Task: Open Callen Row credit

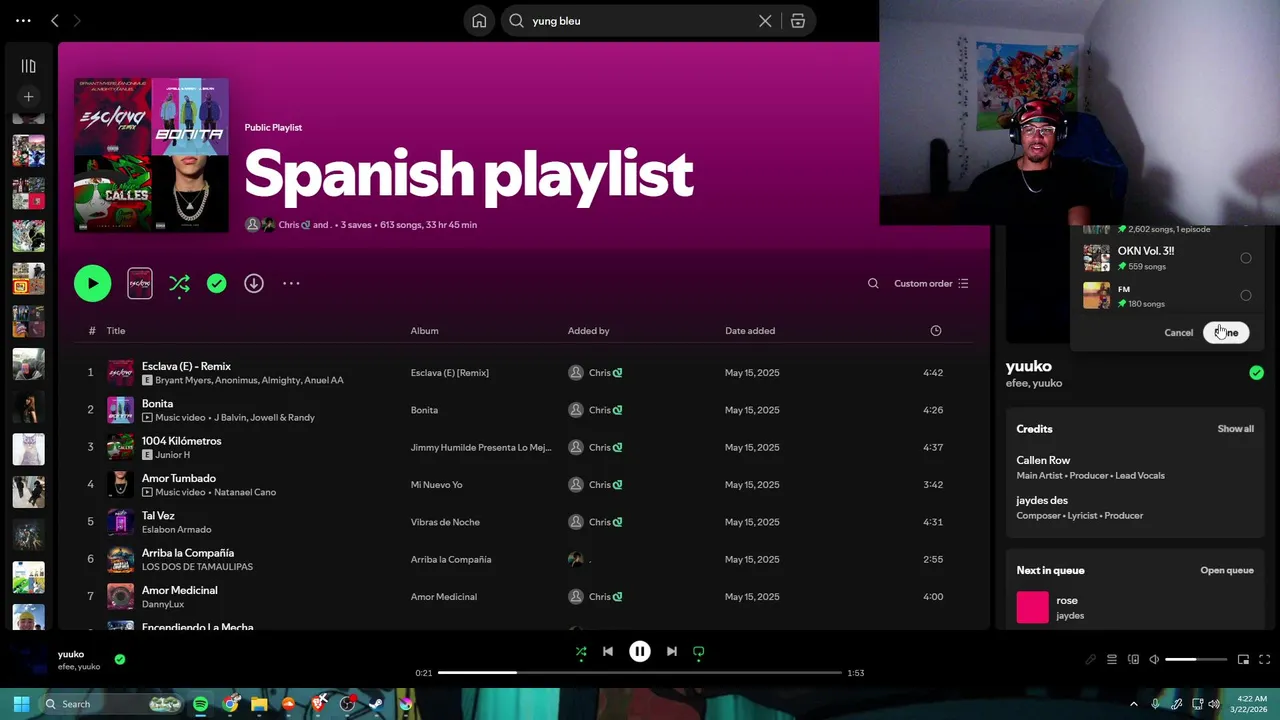Action: pyautogui.click(x=1043, y=461)
